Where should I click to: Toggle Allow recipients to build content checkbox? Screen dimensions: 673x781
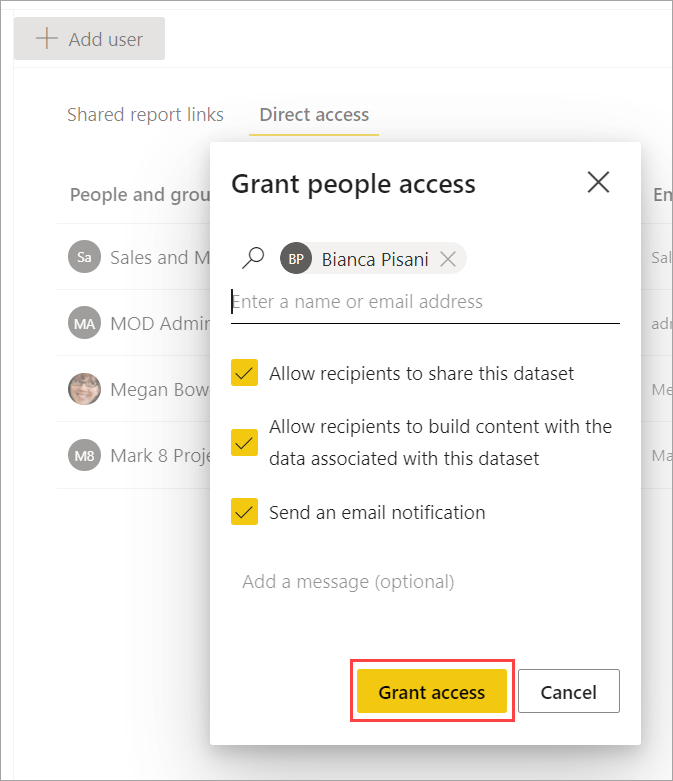pyautogui.click(x=244, y=442)
